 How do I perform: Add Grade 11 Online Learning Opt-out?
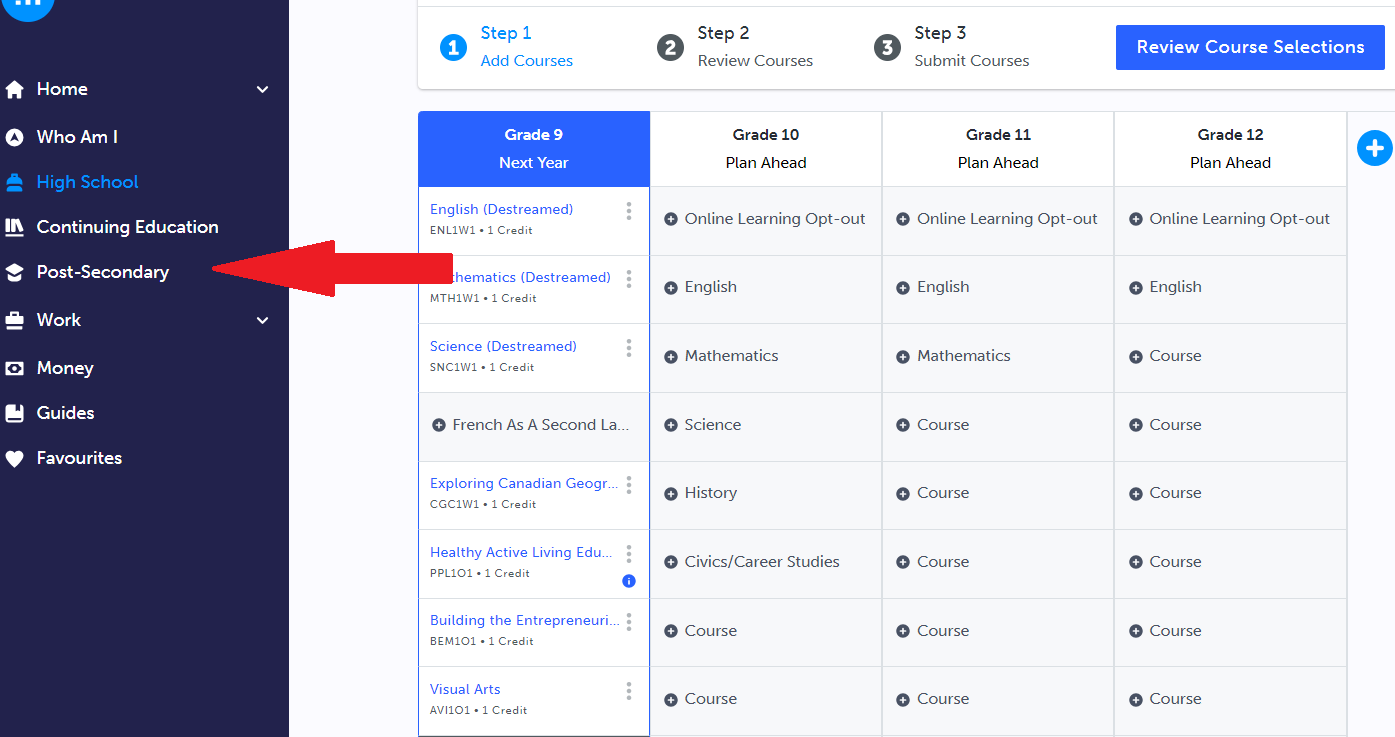[998, 219]
